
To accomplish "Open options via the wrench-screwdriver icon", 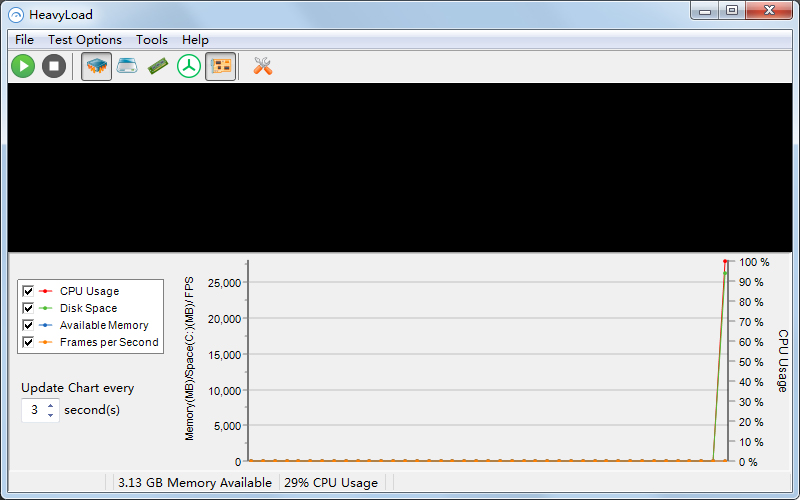I will click(x=263, y=67).
